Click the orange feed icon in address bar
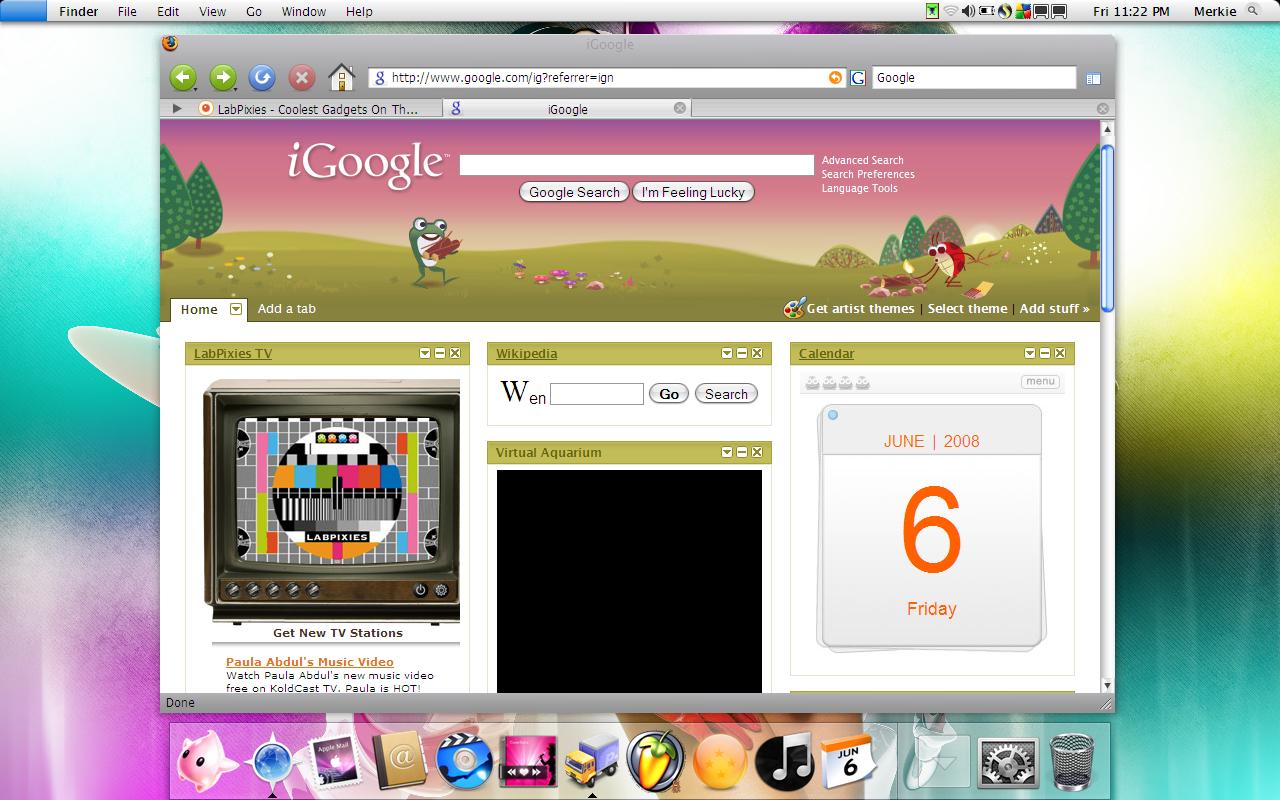The height and width of the screenshot is (800, 1280). click(835, 77)
